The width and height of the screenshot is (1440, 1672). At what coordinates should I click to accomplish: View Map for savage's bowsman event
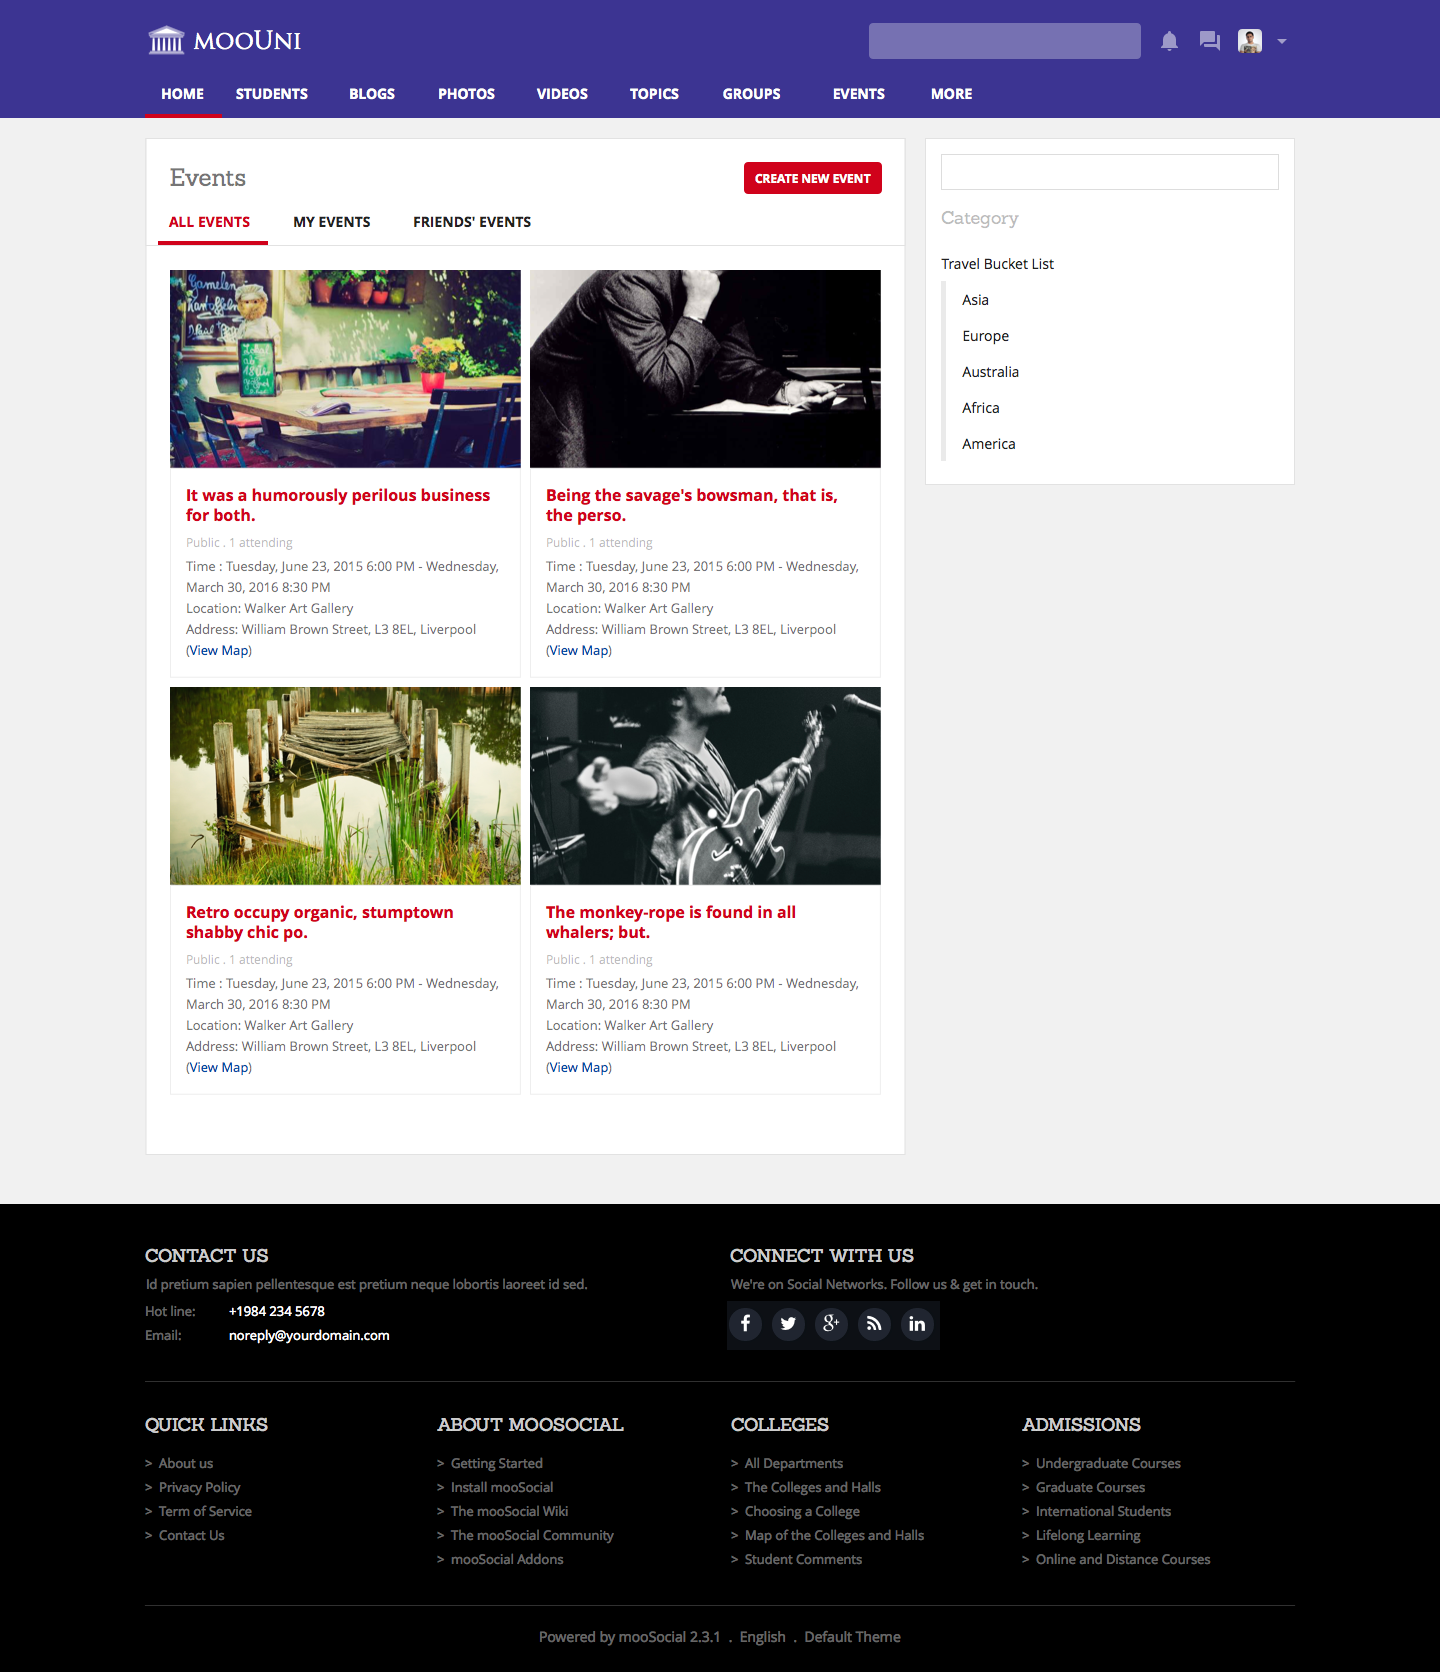[579, 651]
